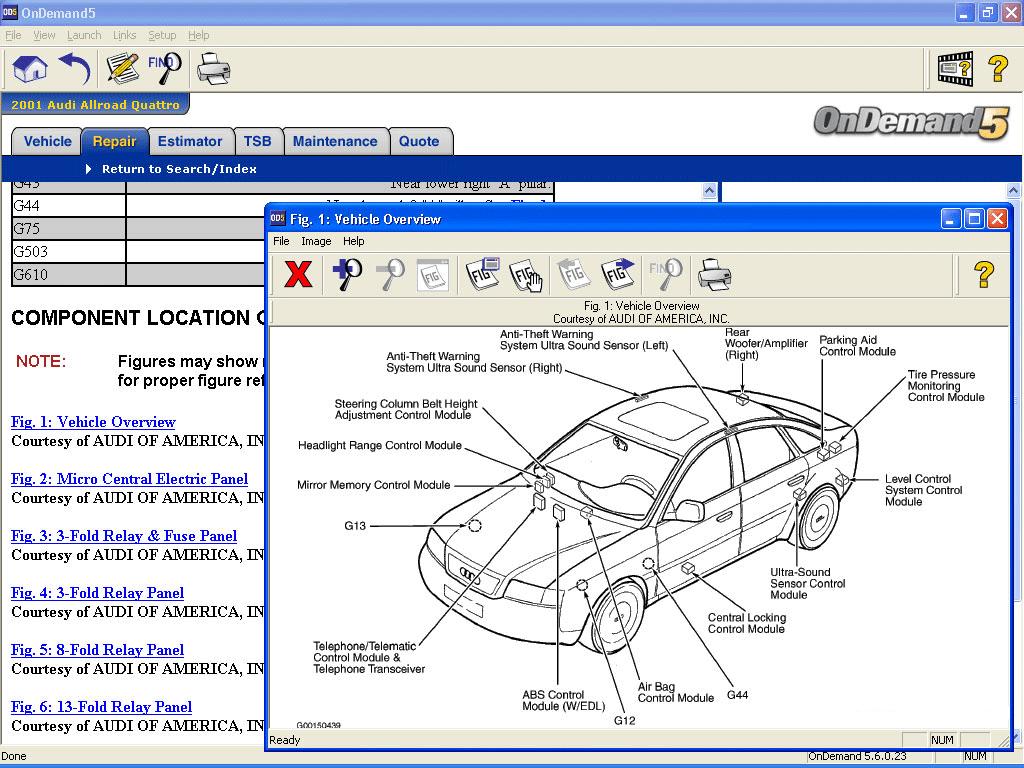The width and height of the screenshot is (1024, 768).
Task: Click the G13 label in the diagram
Action: [355, 526]
